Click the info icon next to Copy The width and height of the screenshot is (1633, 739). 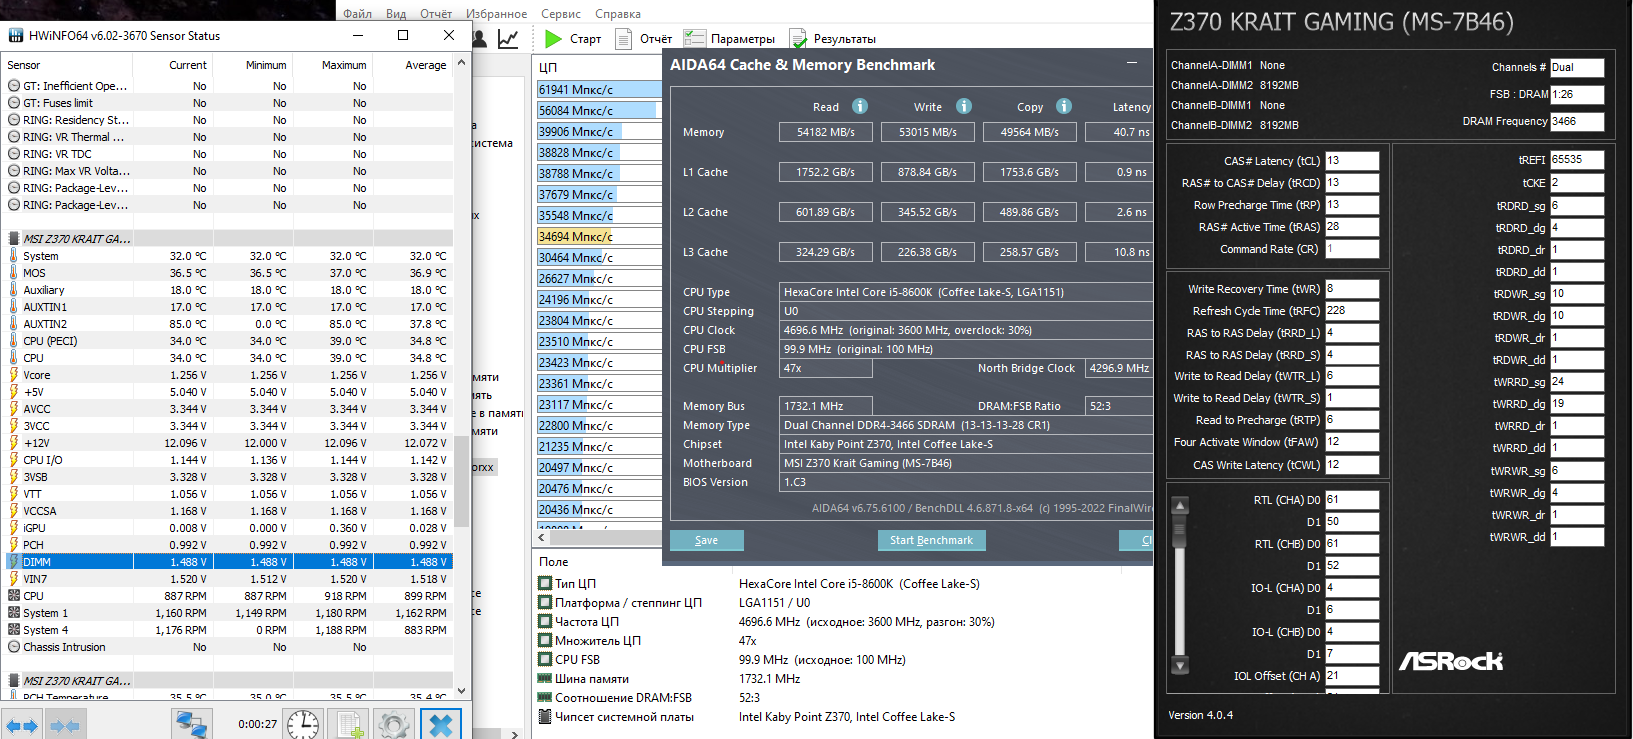pos(1064,106)
